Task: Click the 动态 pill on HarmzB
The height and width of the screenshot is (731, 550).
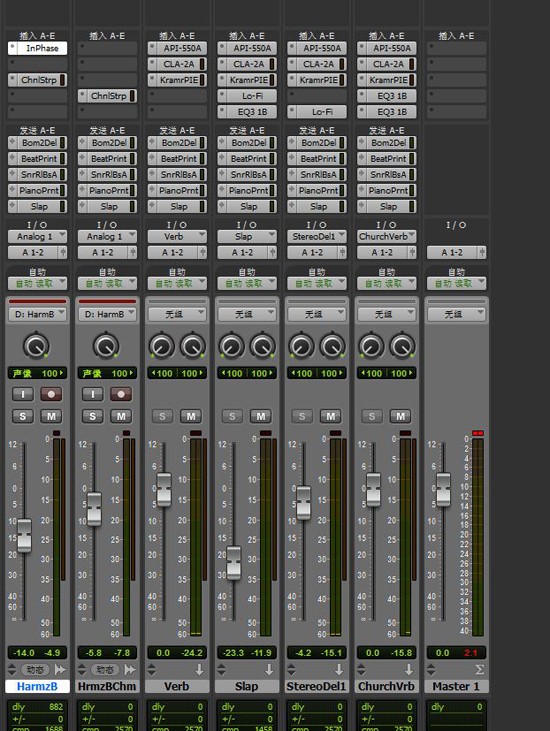Action: point(35,670)
